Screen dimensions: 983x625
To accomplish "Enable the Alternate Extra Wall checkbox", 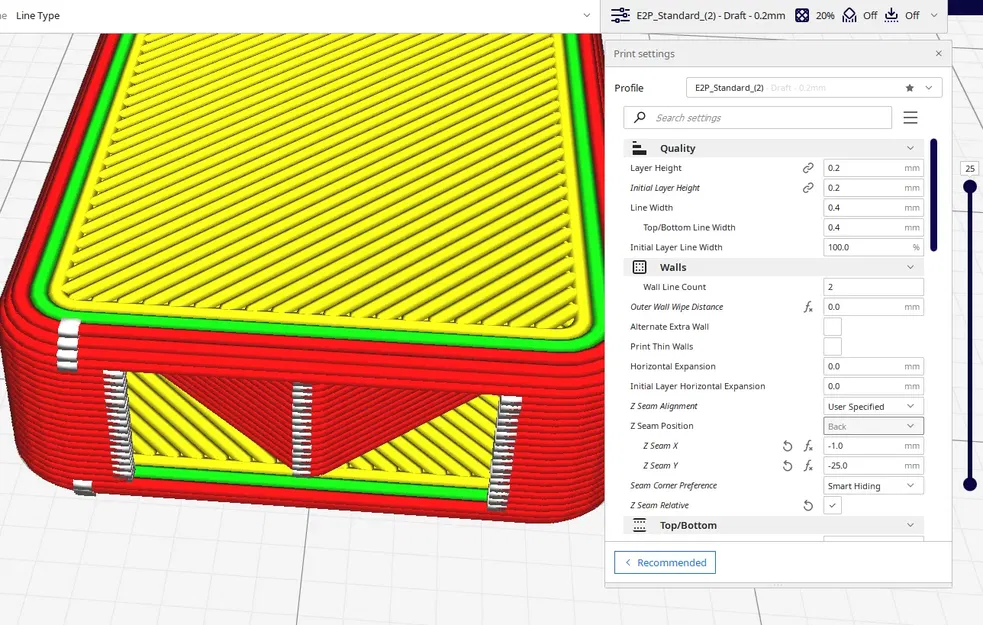I will click(x=832, y=327).
